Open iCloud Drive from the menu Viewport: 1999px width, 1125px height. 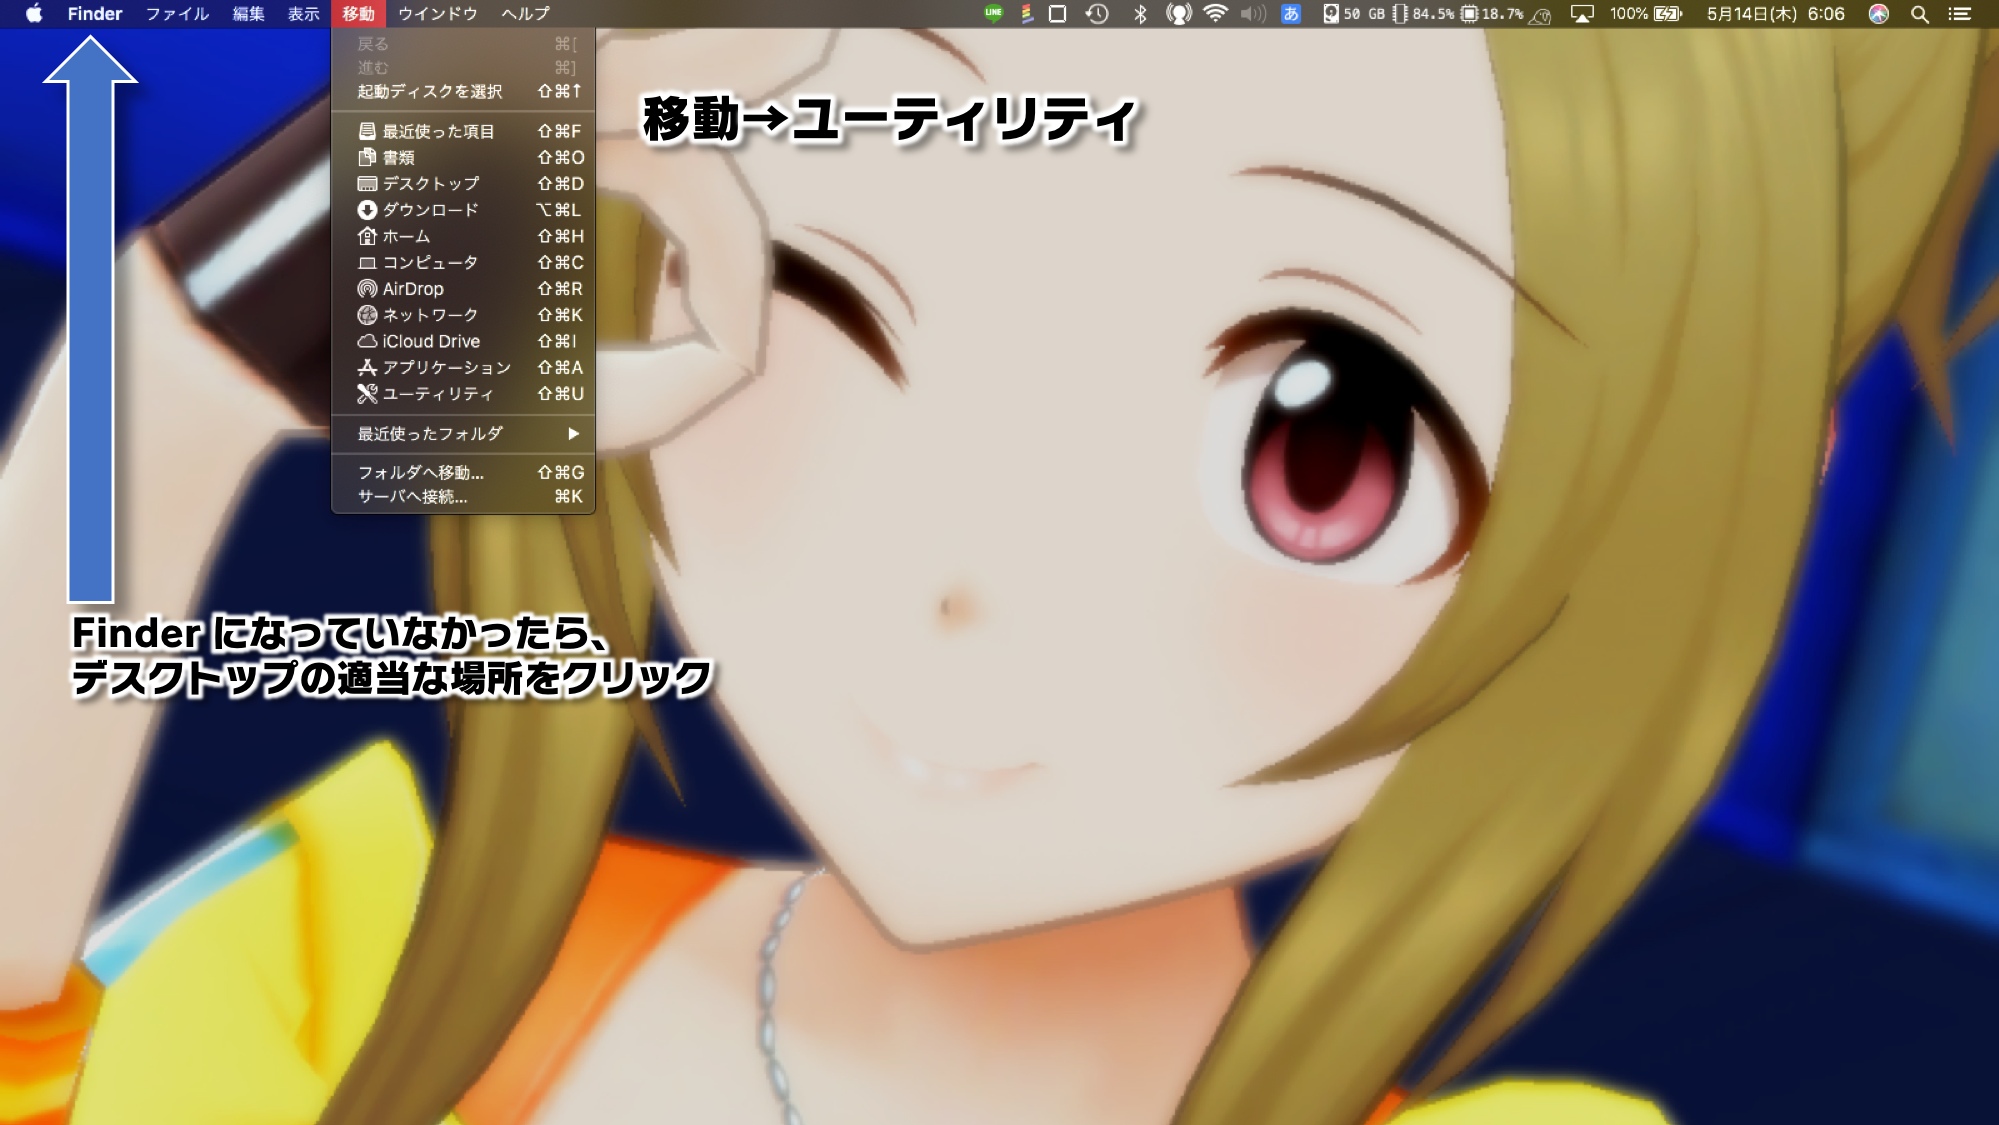click(x=463, y=341)
